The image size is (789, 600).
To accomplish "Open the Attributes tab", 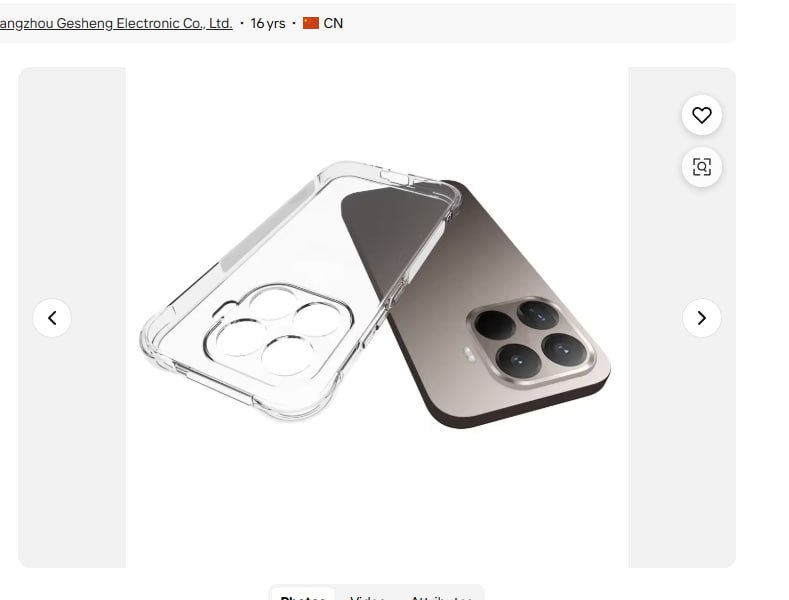I will point(441,596).
